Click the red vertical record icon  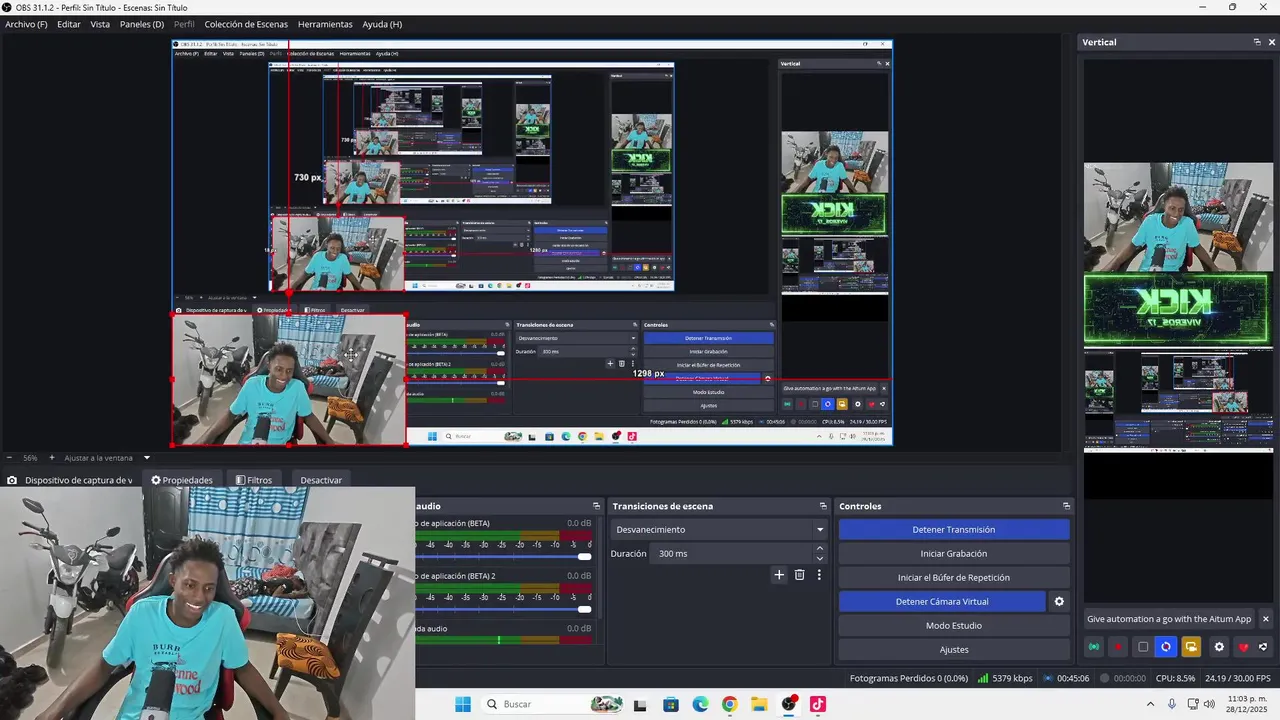[1118, 647]
